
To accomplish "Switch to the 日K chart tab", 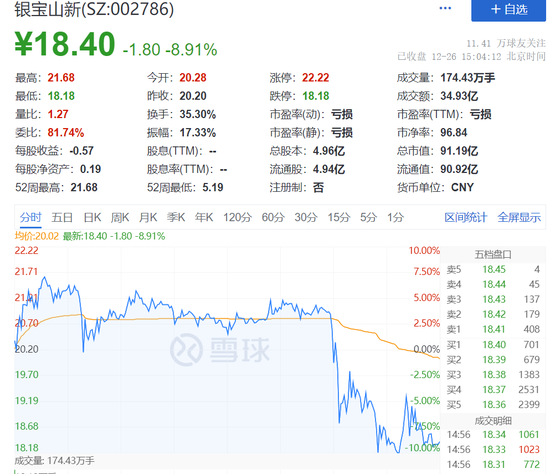I will 92,218.
